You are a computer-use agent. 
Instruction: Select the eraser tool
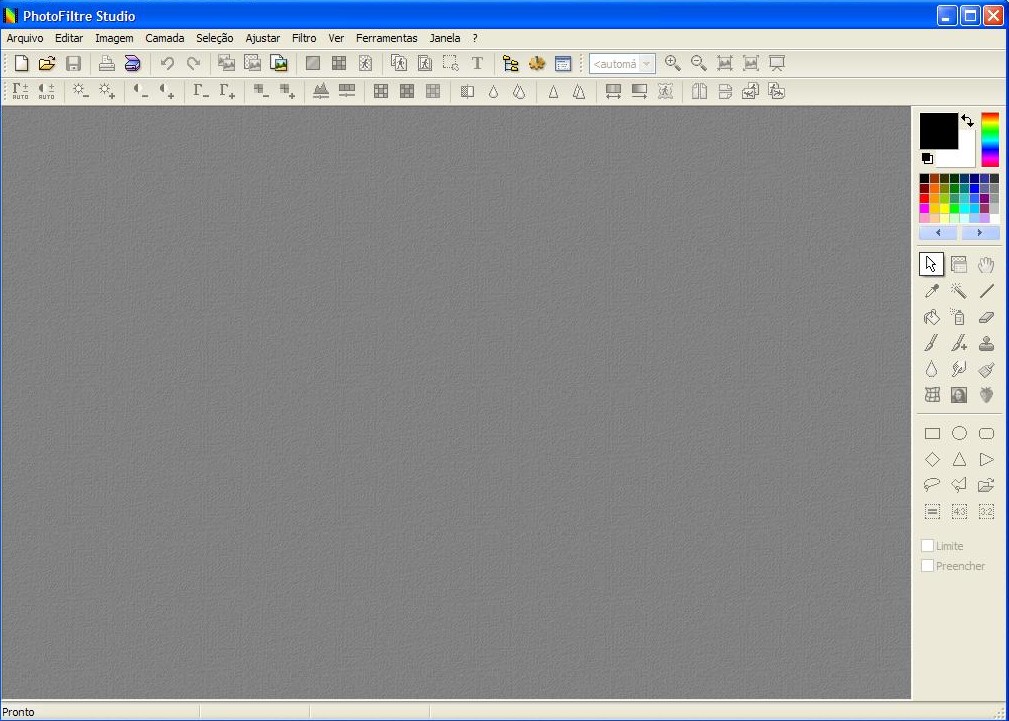tap(986, 317)
